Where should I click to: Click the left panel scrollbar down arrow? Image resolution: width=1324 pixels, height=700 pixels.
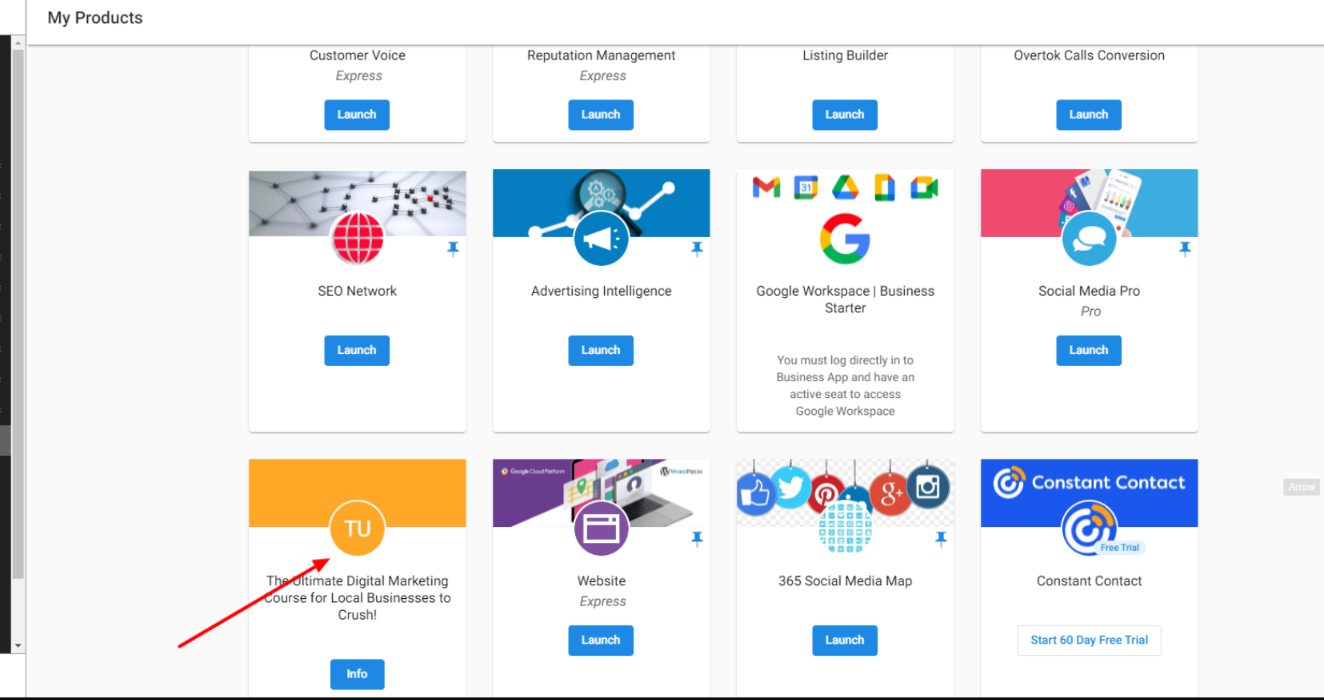pos(18,646)
